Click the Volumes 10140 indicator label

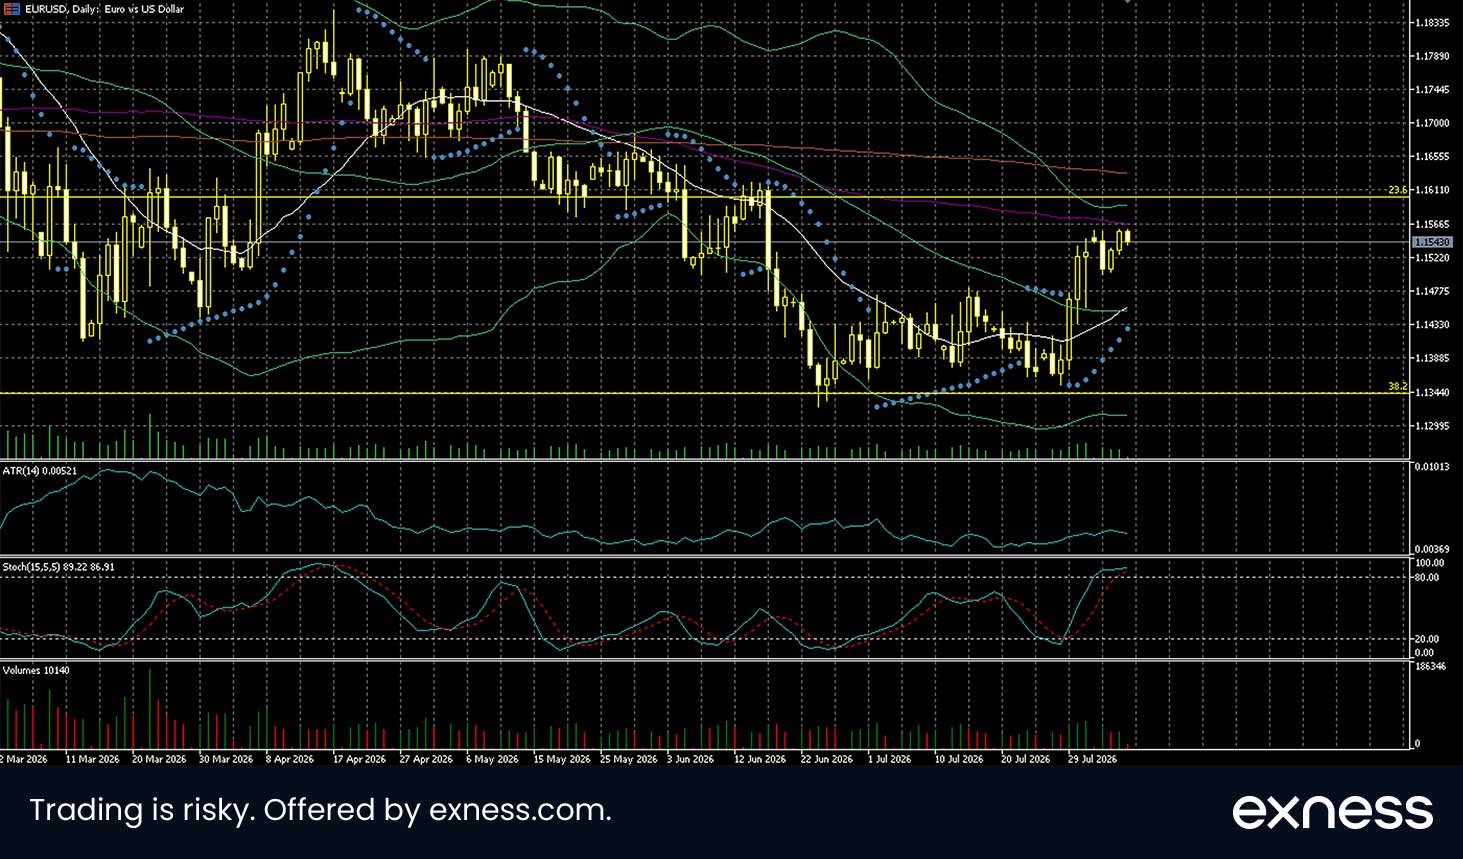(x=36, y=670)
